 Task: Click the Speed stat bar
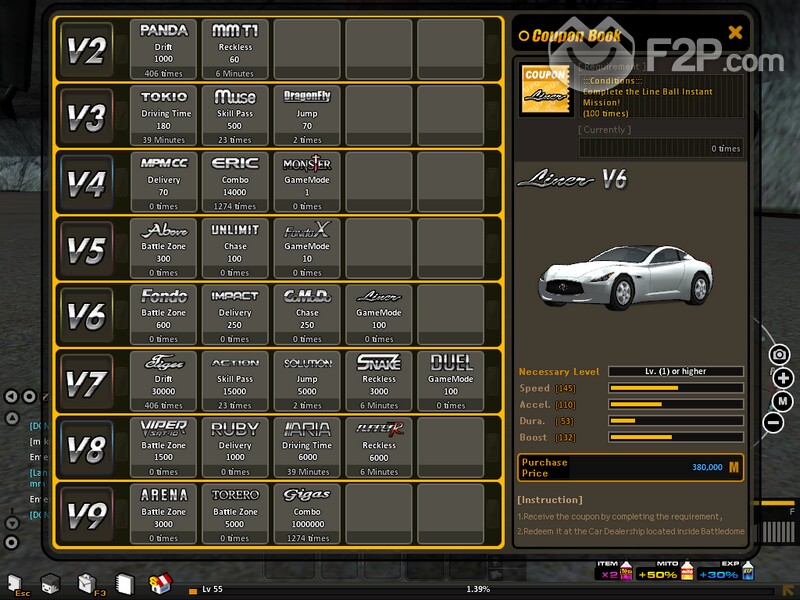675,388
